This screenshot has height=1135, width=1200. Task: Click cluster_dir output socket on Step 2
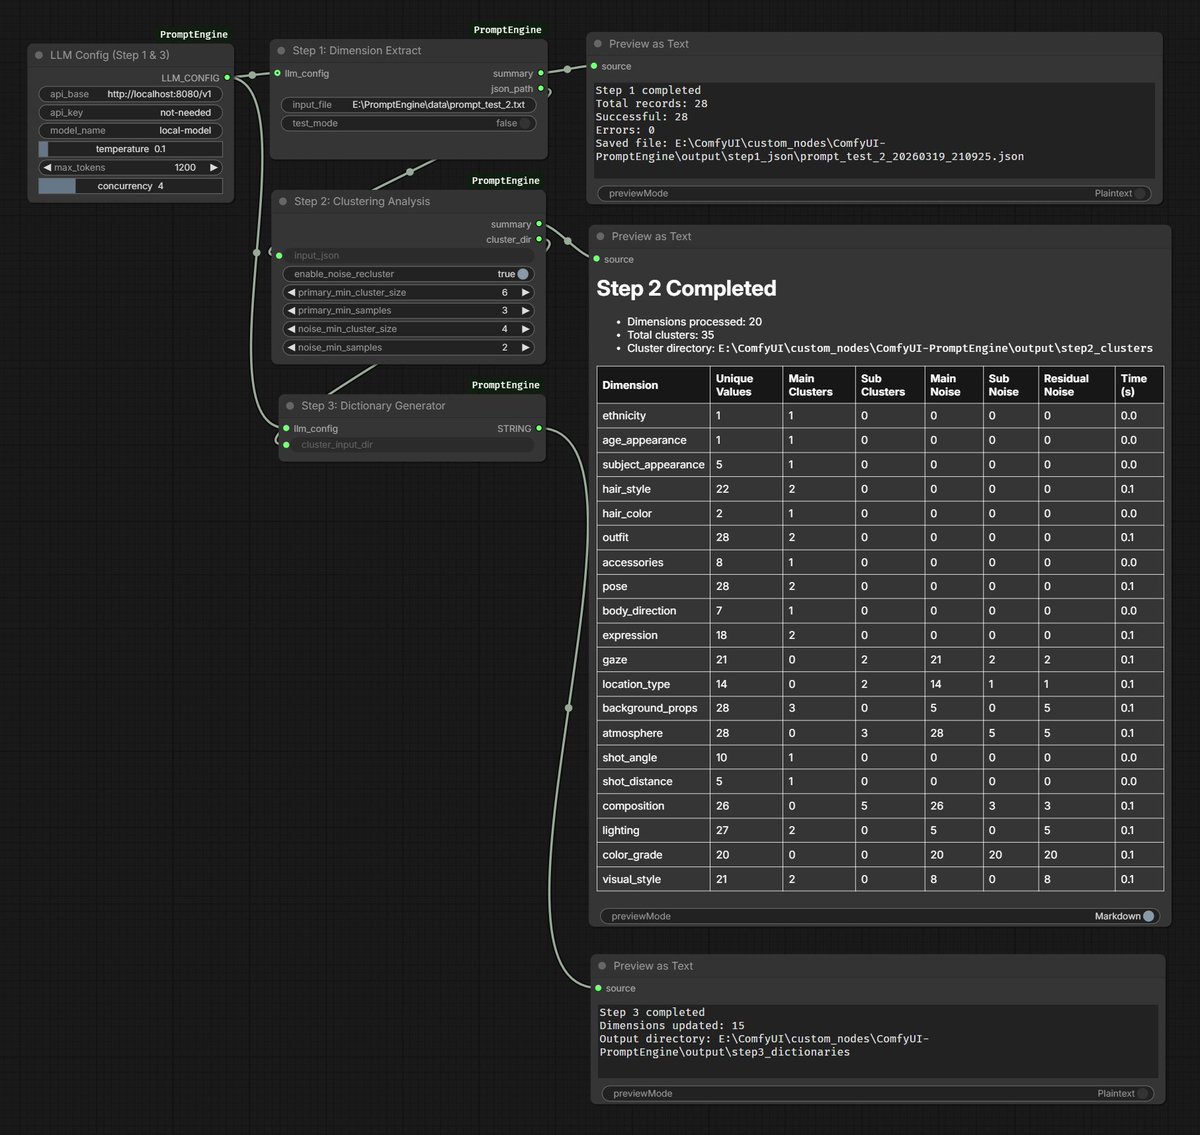[539, 239]
